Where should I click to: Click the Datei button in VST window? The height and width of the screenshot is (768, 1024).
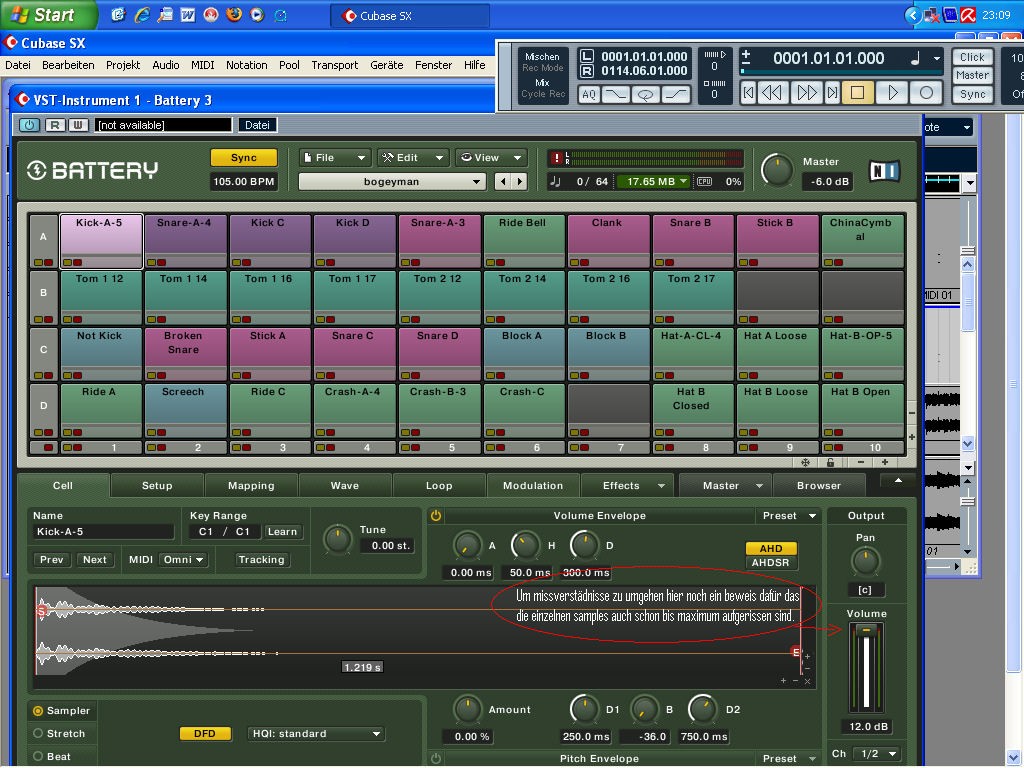tap(257, 125)
